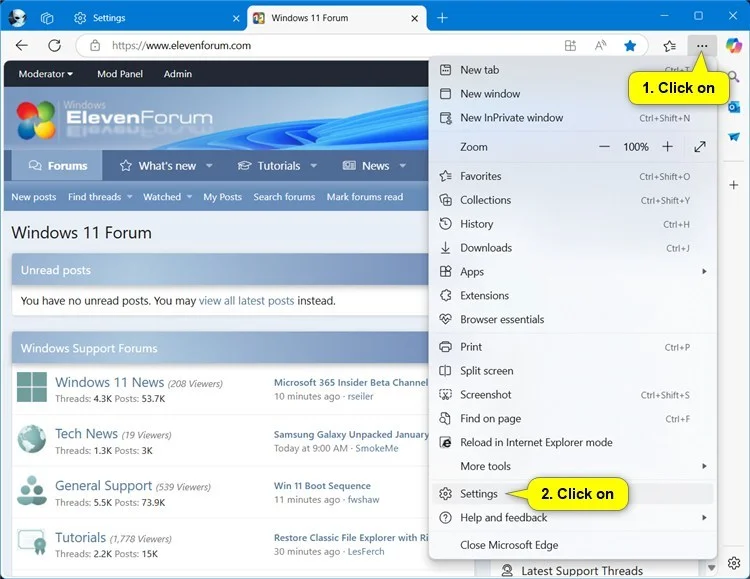Select Print menu item

(x=573, y=347)
